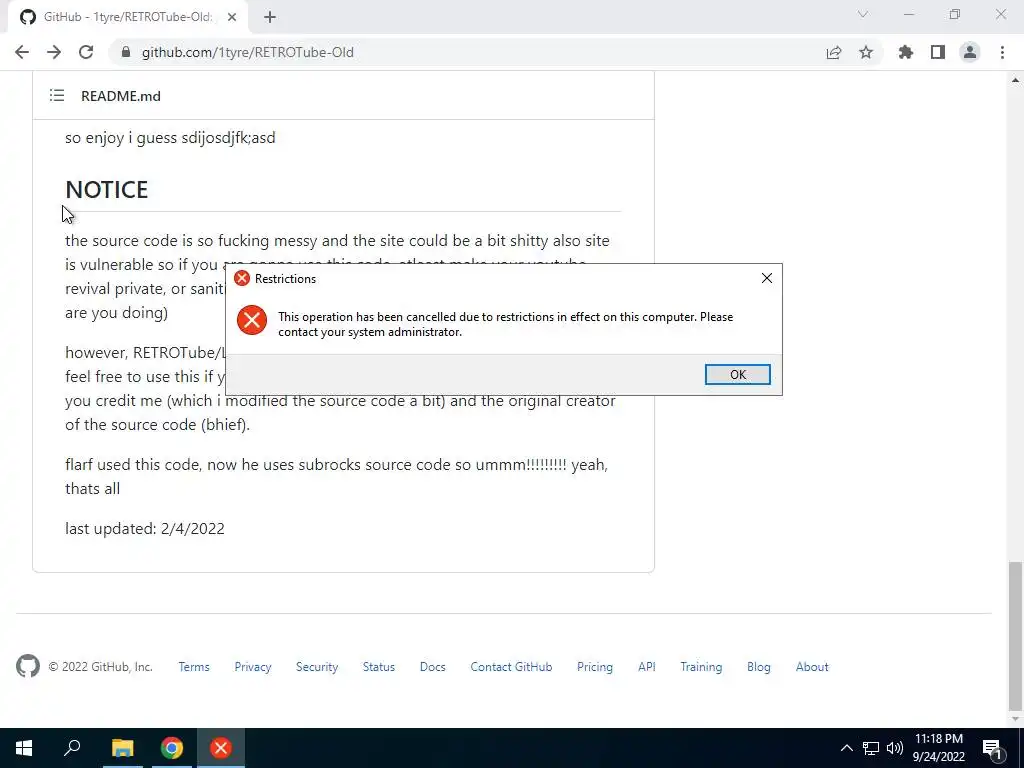Click the taskbar clock and date

[x=938, y=748]
